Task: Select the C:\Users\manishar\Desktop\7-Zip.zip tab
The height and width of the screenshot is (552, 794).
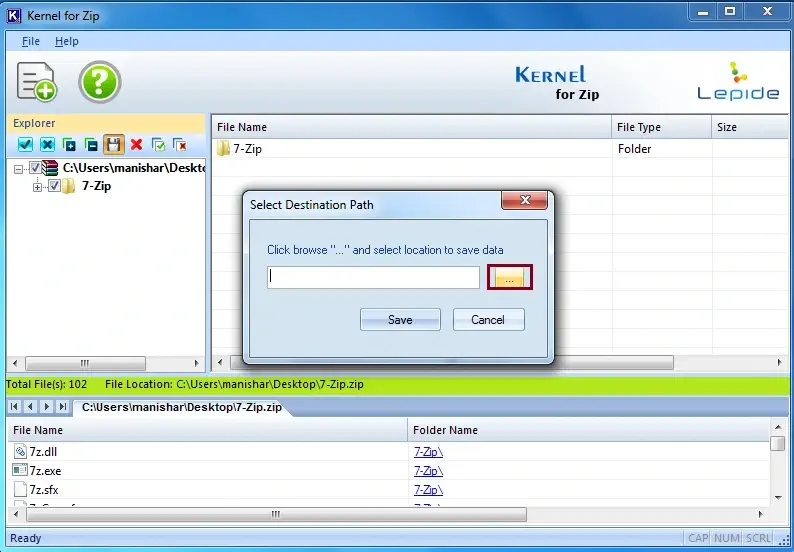Action: tap(181, 407)
